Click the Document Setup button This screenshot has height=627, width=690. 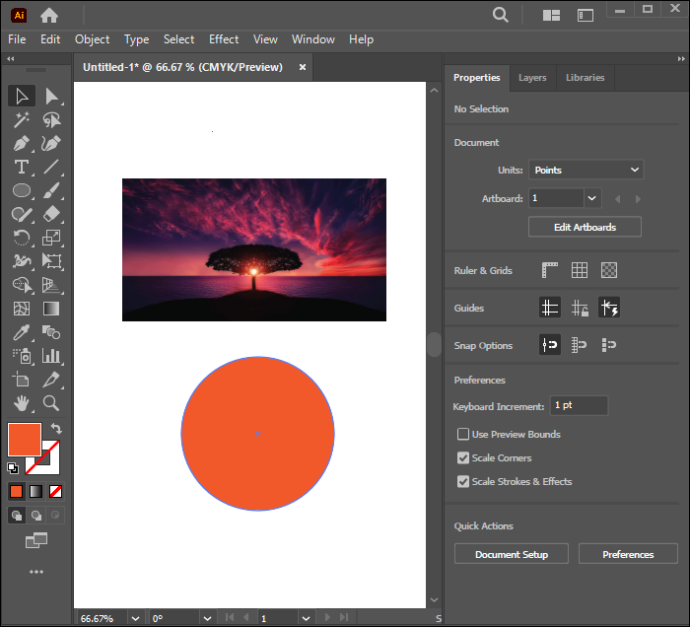tap(511, 554)
